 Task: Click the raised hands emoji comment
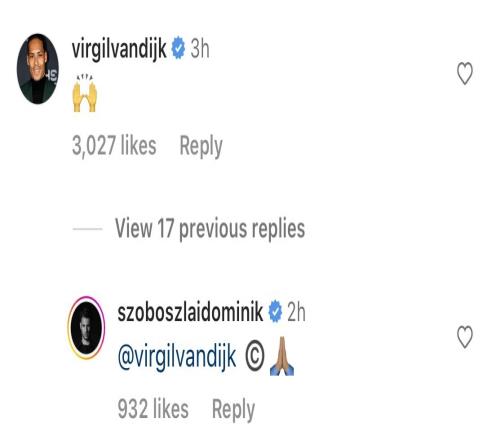[x=85, y=93]
